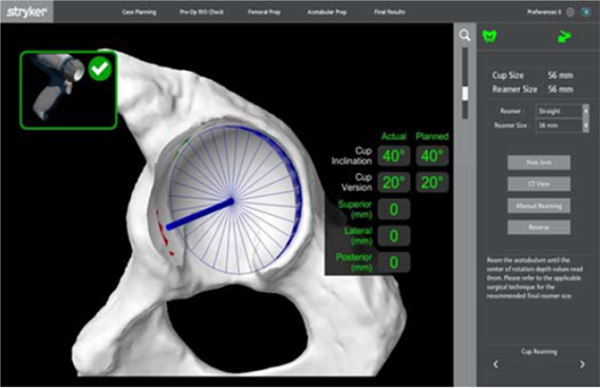600x388 pixels.
Task: Open the Case Planning tab
Action: pyautogui.click(x=139, y=12)
